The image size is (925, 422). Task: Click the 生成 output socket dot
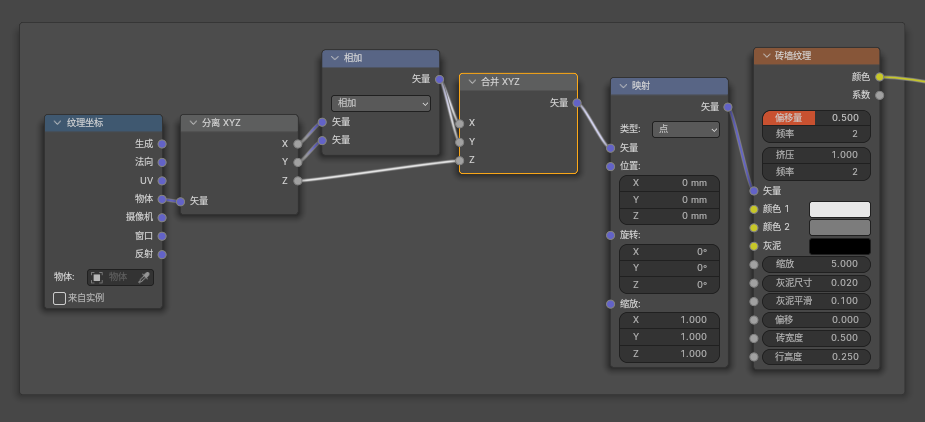[x=162, y=144]
